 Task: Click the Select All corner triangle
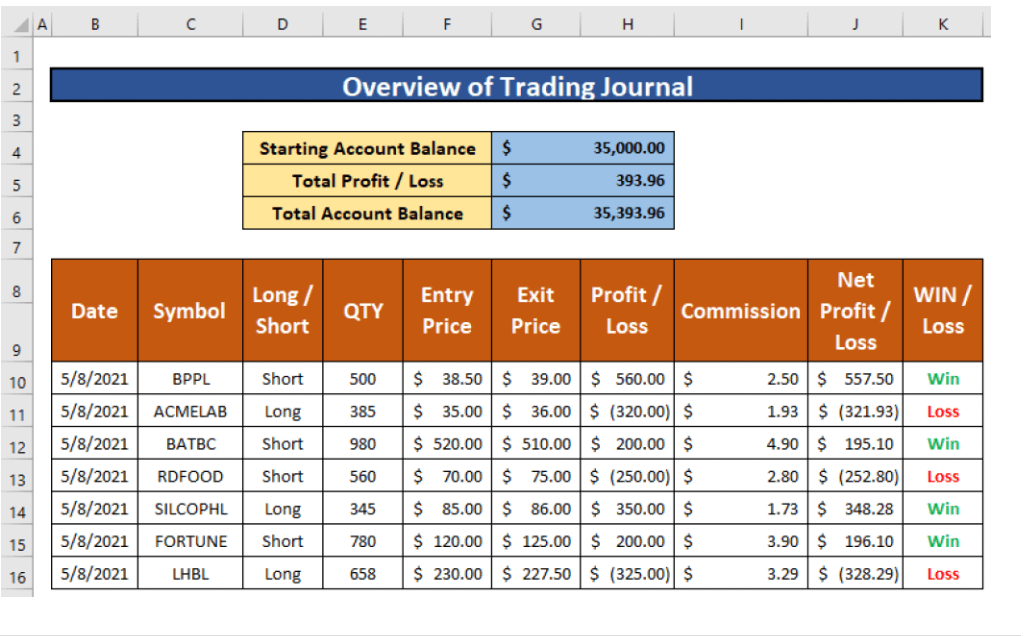tap(23, 25)
